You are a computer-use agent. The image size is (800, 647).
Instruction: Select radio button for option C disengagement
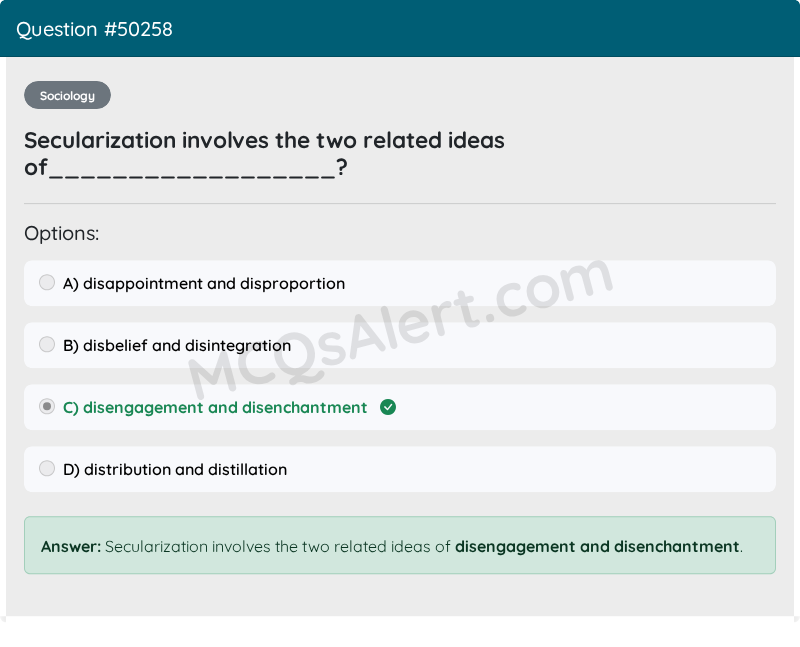pos(47,407)
